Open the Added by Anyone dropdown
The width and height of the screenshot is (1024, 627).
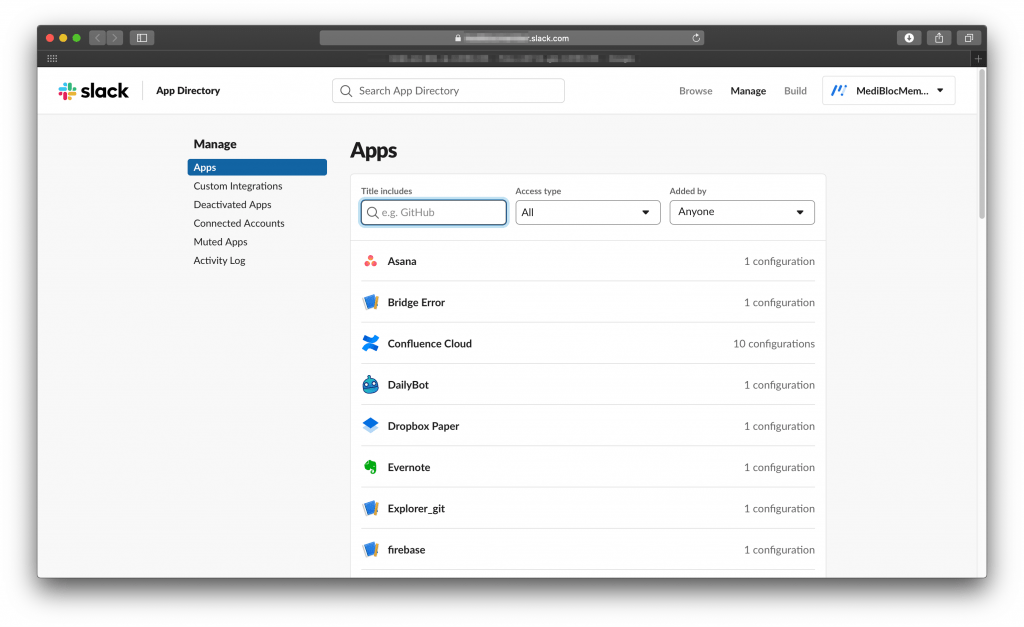(x=742, y=212)
